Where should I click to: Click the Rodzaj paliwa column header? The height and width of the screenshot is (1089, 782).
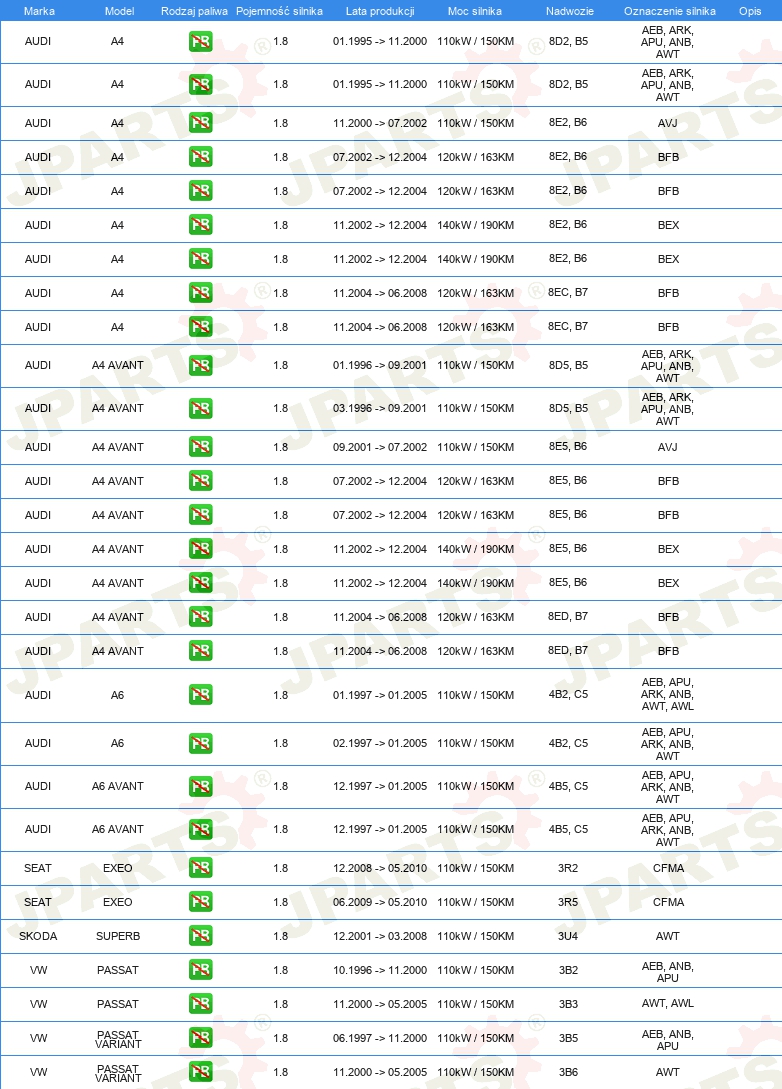coord(194,11)
